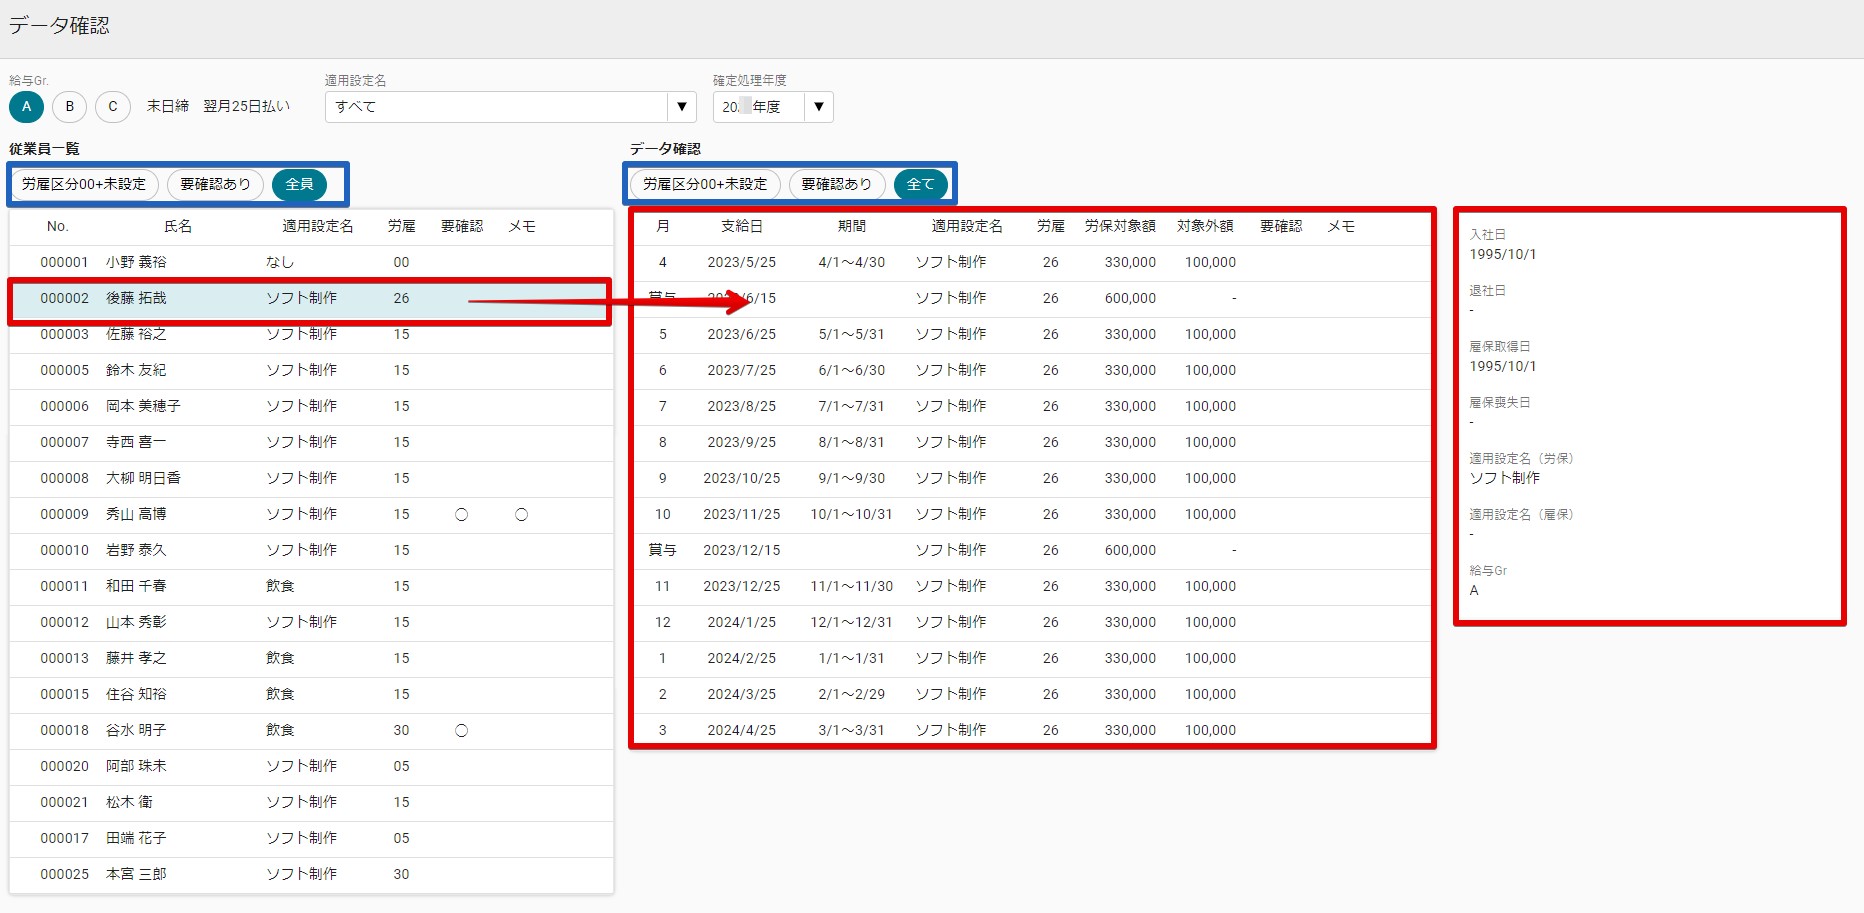This screenshot has height=913, width=1864.
Task: Select payment row dated 2024/2/25
Action: (x=1032, y=658)
